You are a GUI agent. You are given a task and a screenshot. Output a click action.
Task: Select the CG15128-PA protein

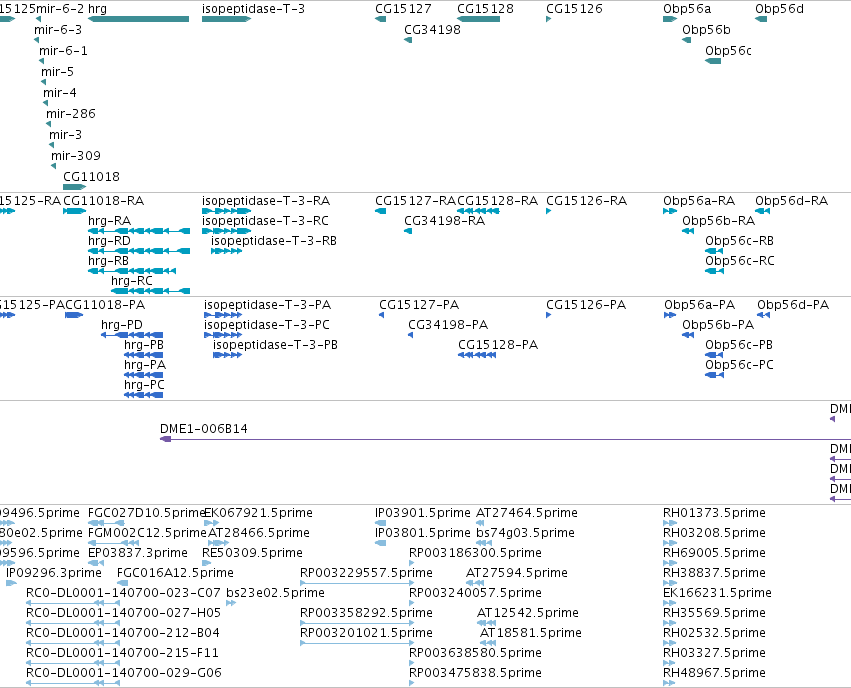(x=477, y=355)
